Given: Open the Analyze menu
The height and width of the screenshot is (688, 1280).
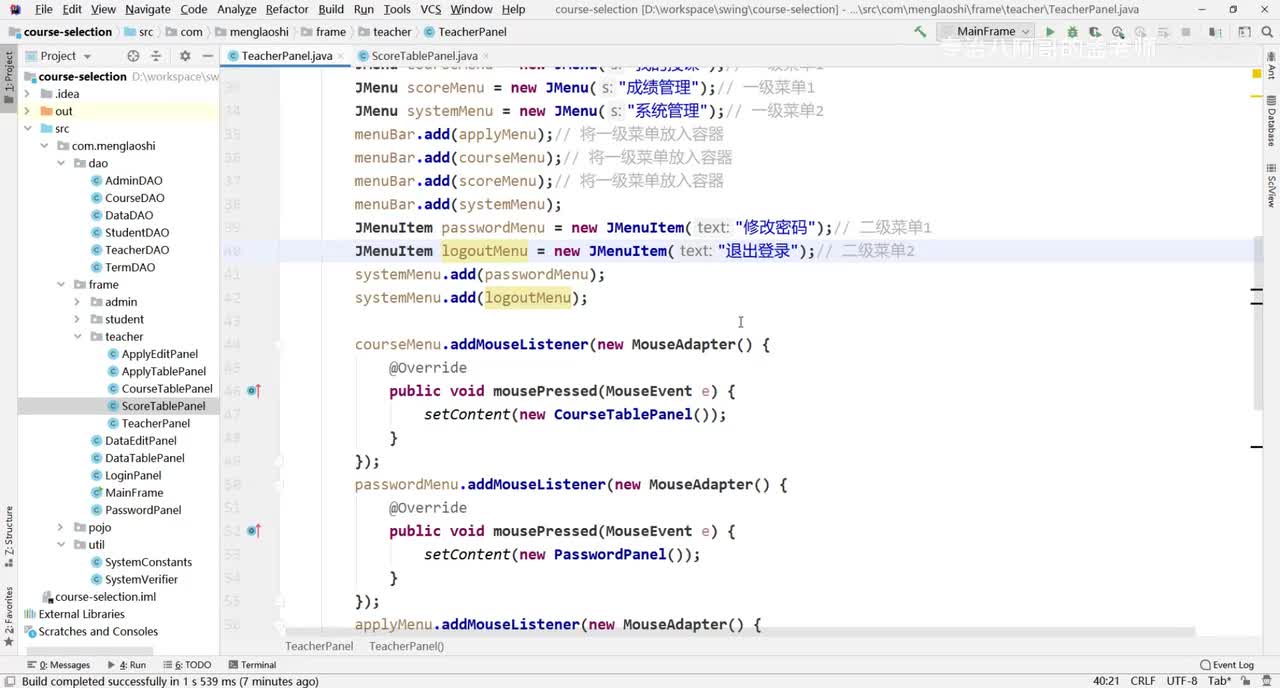Looking at the screenshot, I should coord(237,9).
